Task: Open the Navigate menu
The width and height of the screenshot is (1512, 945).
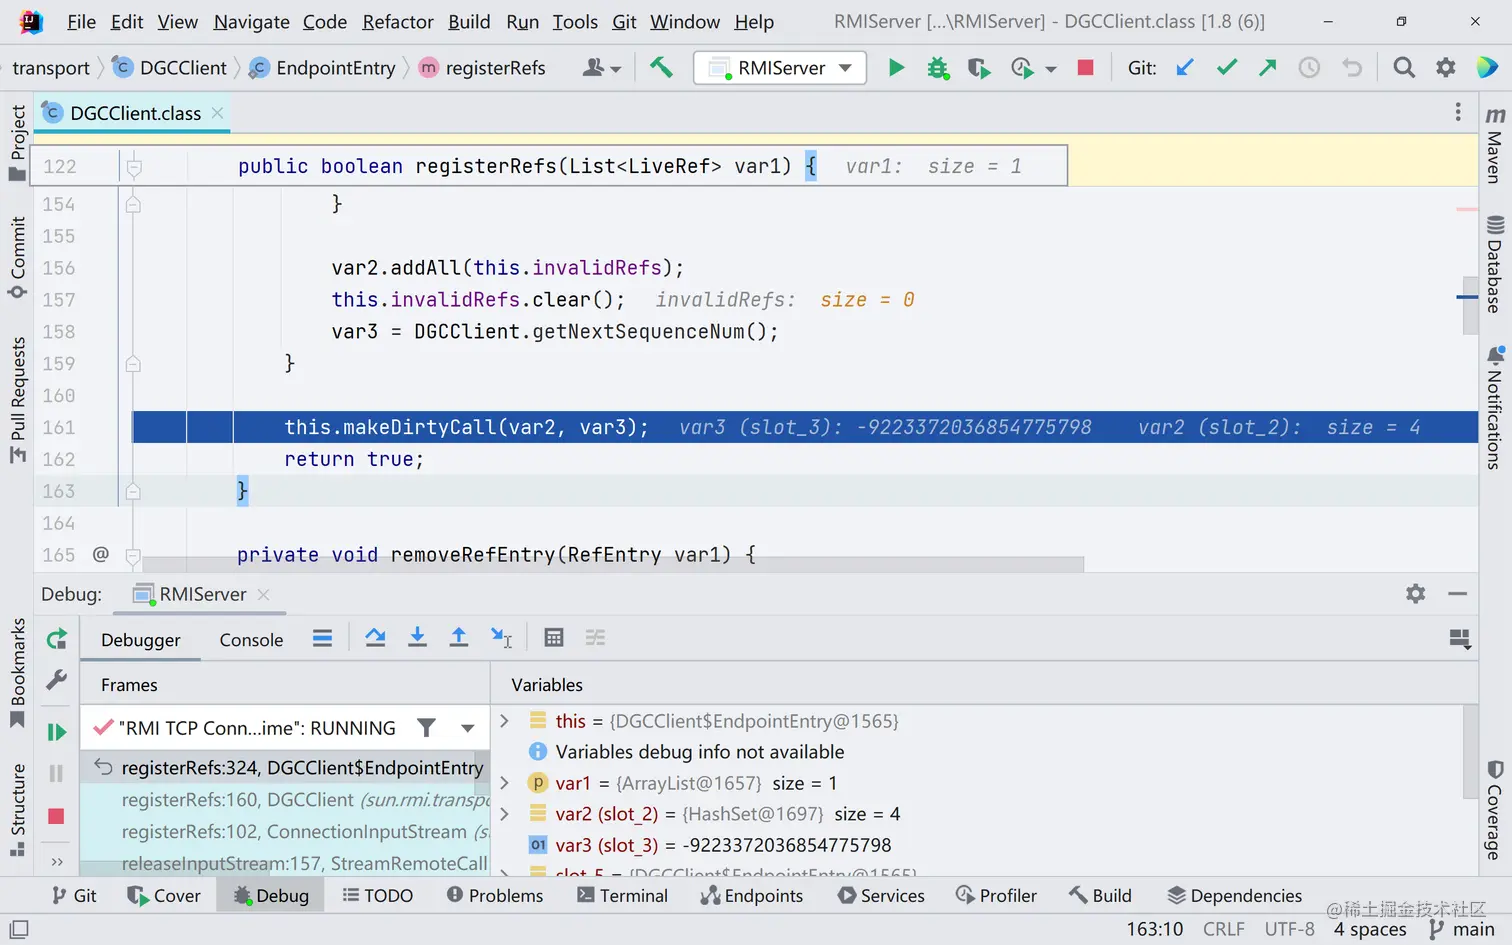Action: [252, 22]
